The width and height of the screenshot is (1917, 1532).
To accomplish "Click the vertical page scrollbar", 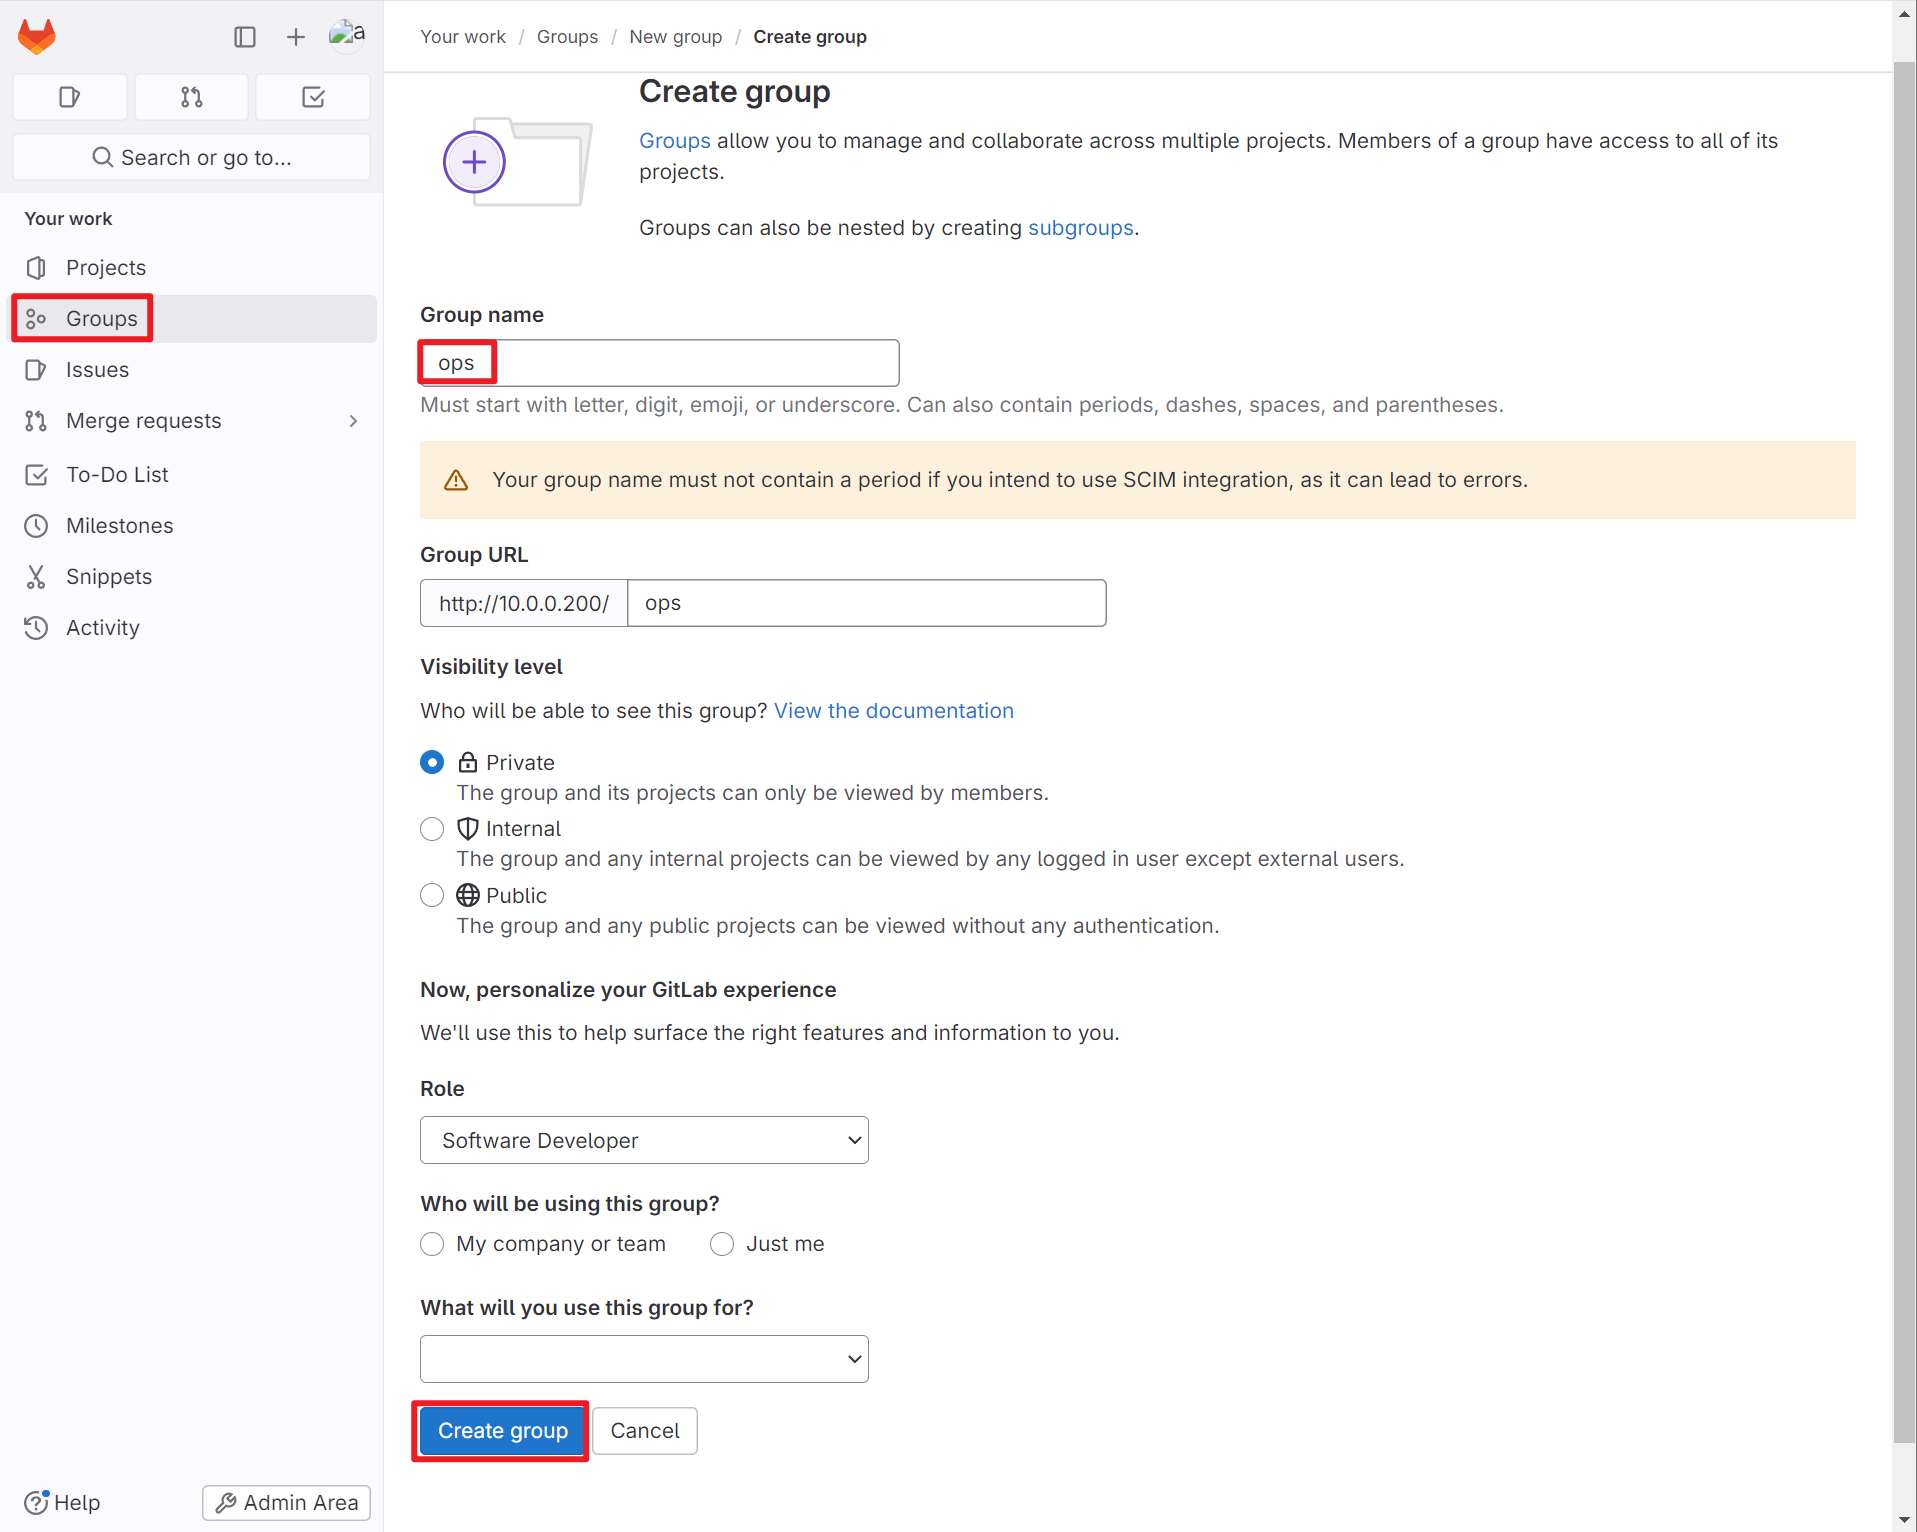I will click(x=1904, y=750).
